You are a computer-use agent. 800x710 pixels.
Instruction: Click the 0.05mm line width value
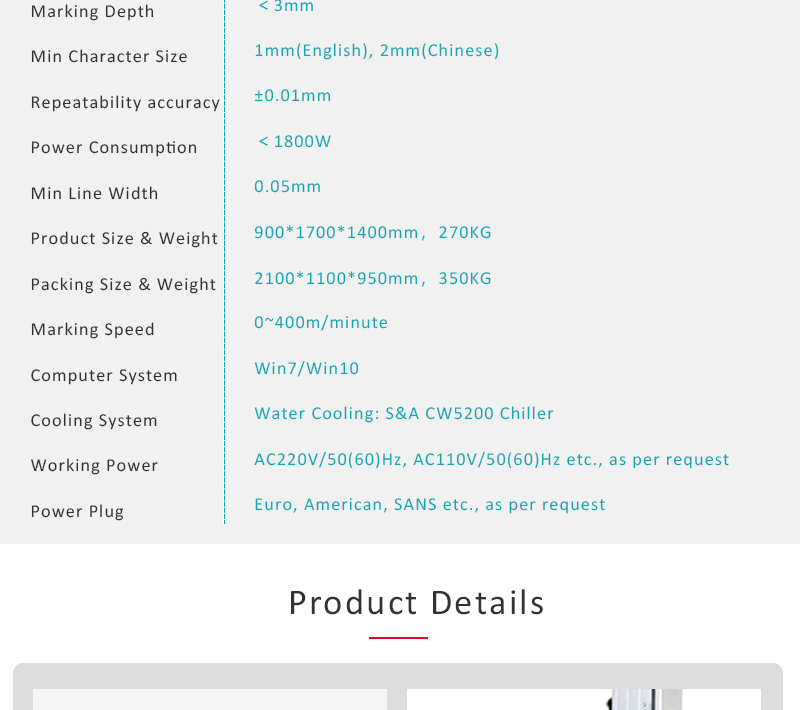[288, 187]
